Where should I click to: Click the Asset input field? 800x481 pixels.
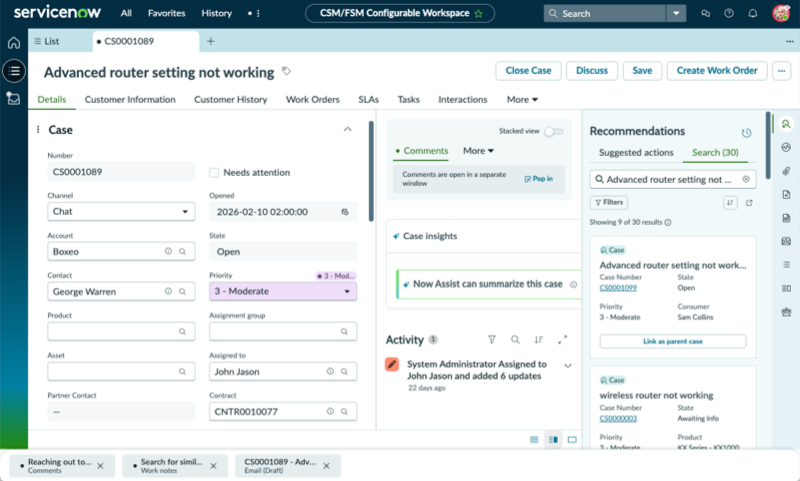121,371
